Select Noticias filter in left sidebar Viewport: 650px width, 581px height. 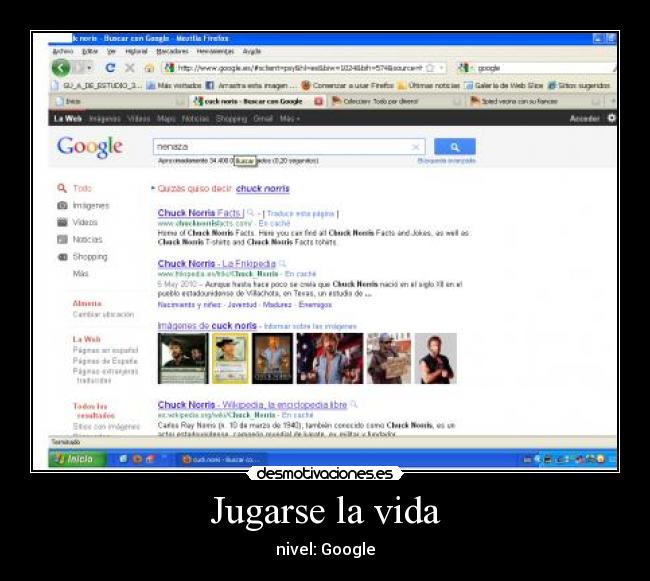80,240
